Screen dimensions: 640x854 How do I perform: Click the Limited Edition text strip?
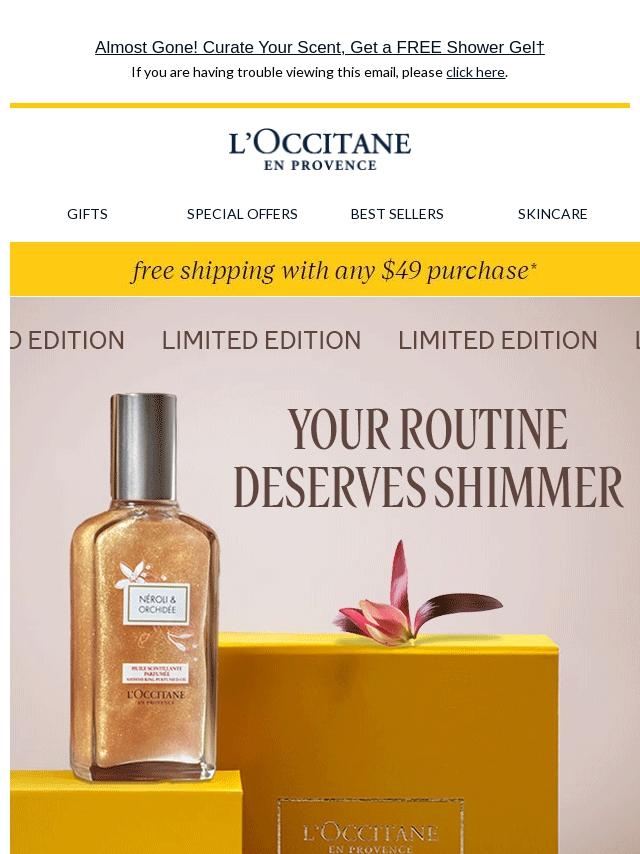pos(325,340)
